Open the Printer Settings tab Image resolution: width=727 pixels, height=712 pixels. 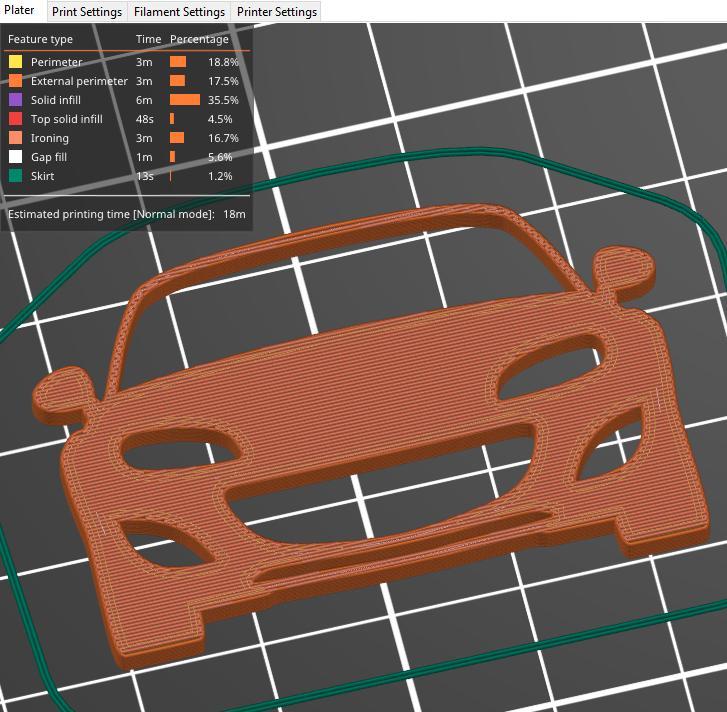tap(277, 12)
